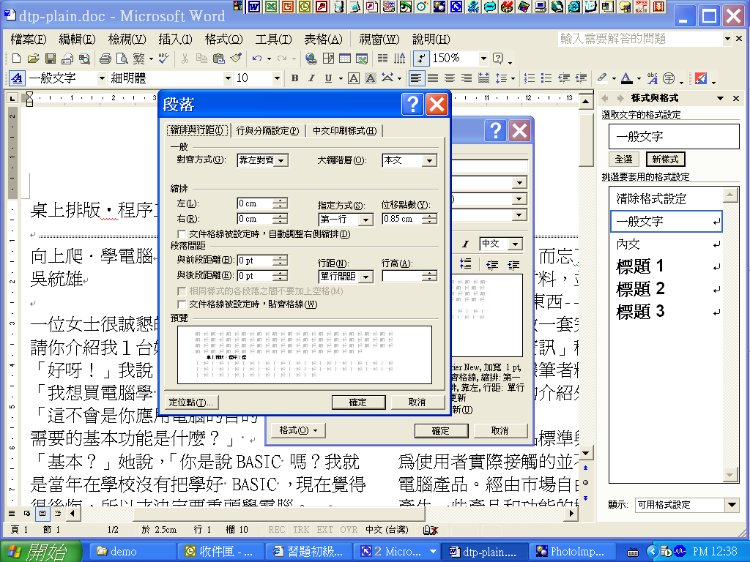Switch to the 中文印刷樣式 tab
The image size is (750, 562).
(x=344, y=131)
